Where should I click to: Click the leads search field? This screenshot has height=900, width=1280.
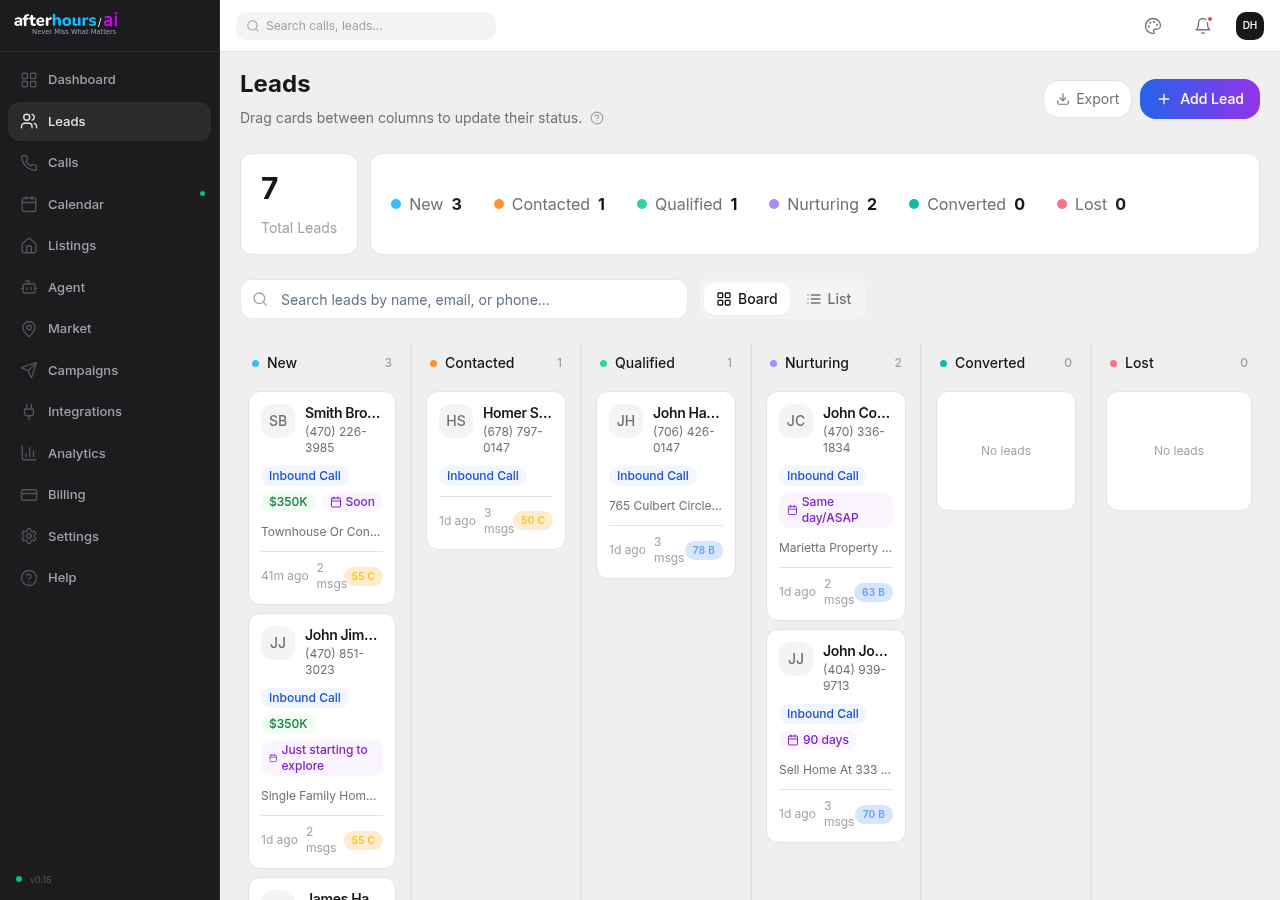[464, 299]
